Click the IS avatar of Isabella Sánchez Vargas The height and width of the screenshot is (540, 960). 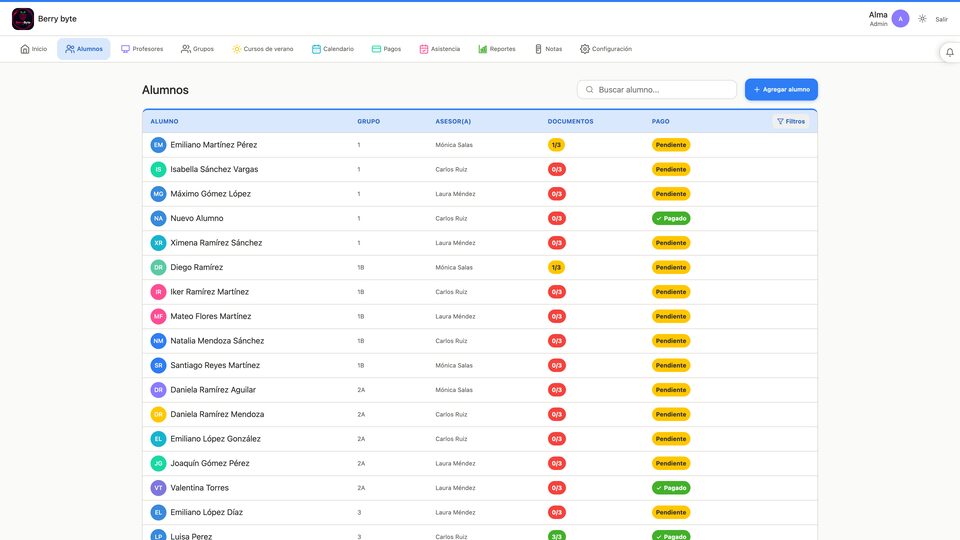[159, 170]
